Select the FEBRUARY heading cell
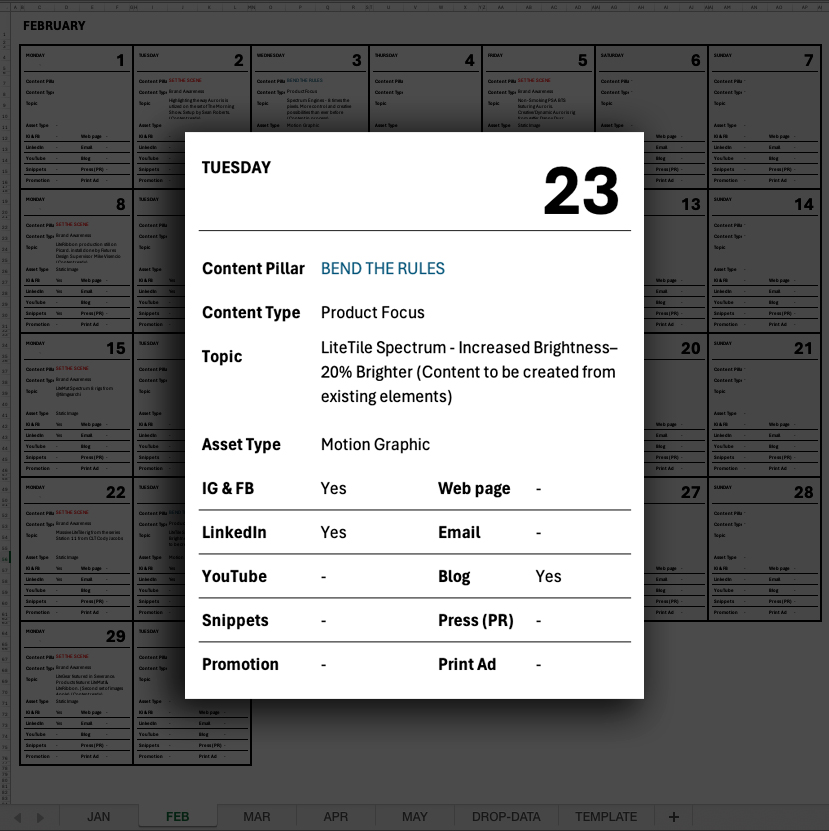This screenshot has width=829, height=831. 54,26
